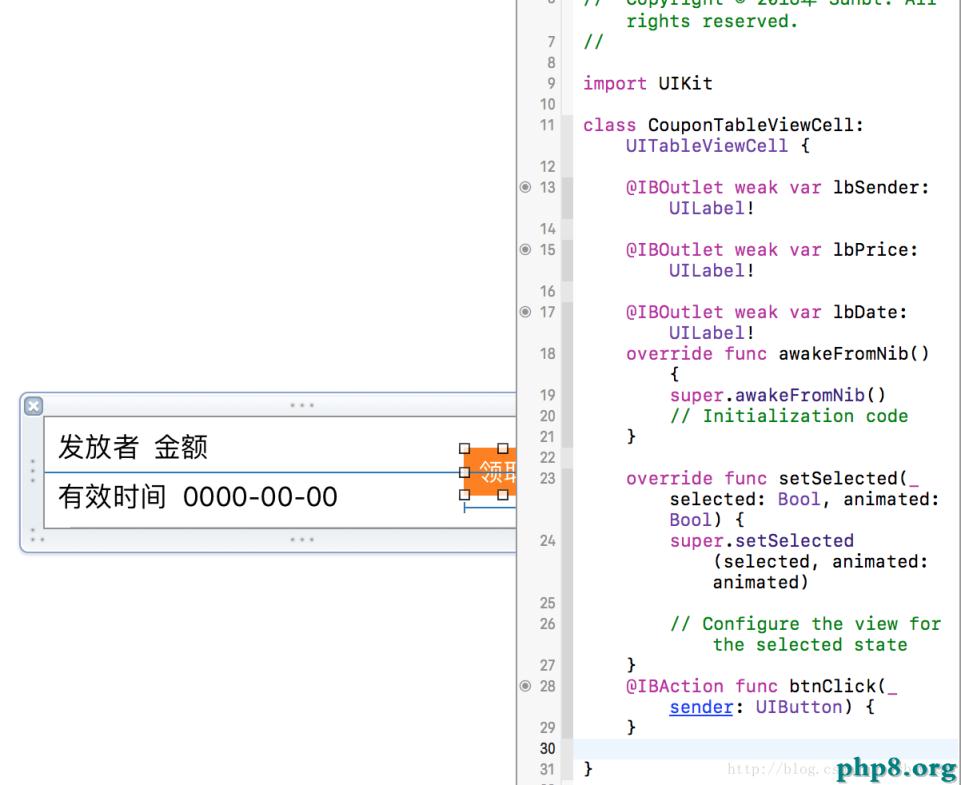Toggle a breakpoint on line 19
Screen dimensions: 961x785
click(x=545, y=394)
